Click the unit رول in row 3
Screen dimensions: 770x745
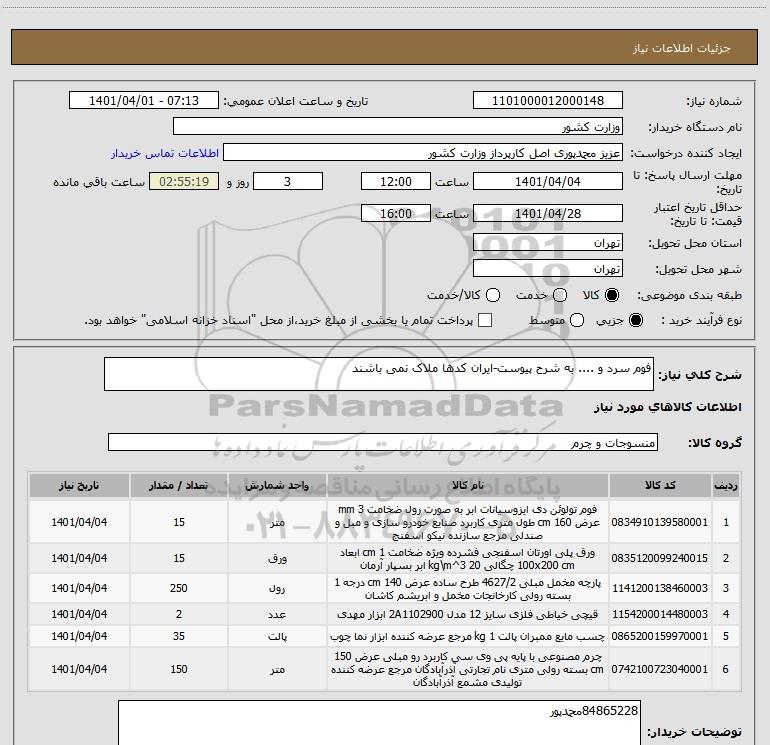[x=277, y=588]
